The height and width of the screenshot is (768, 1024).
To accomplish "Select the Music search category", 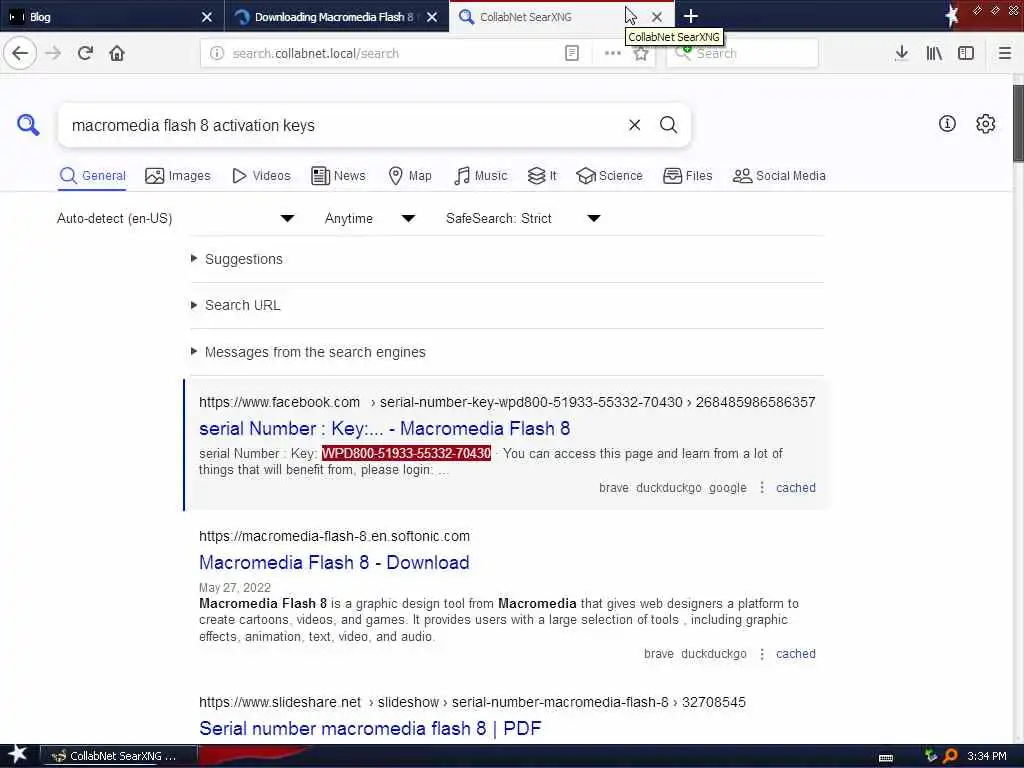I will [x=480, y=176].
